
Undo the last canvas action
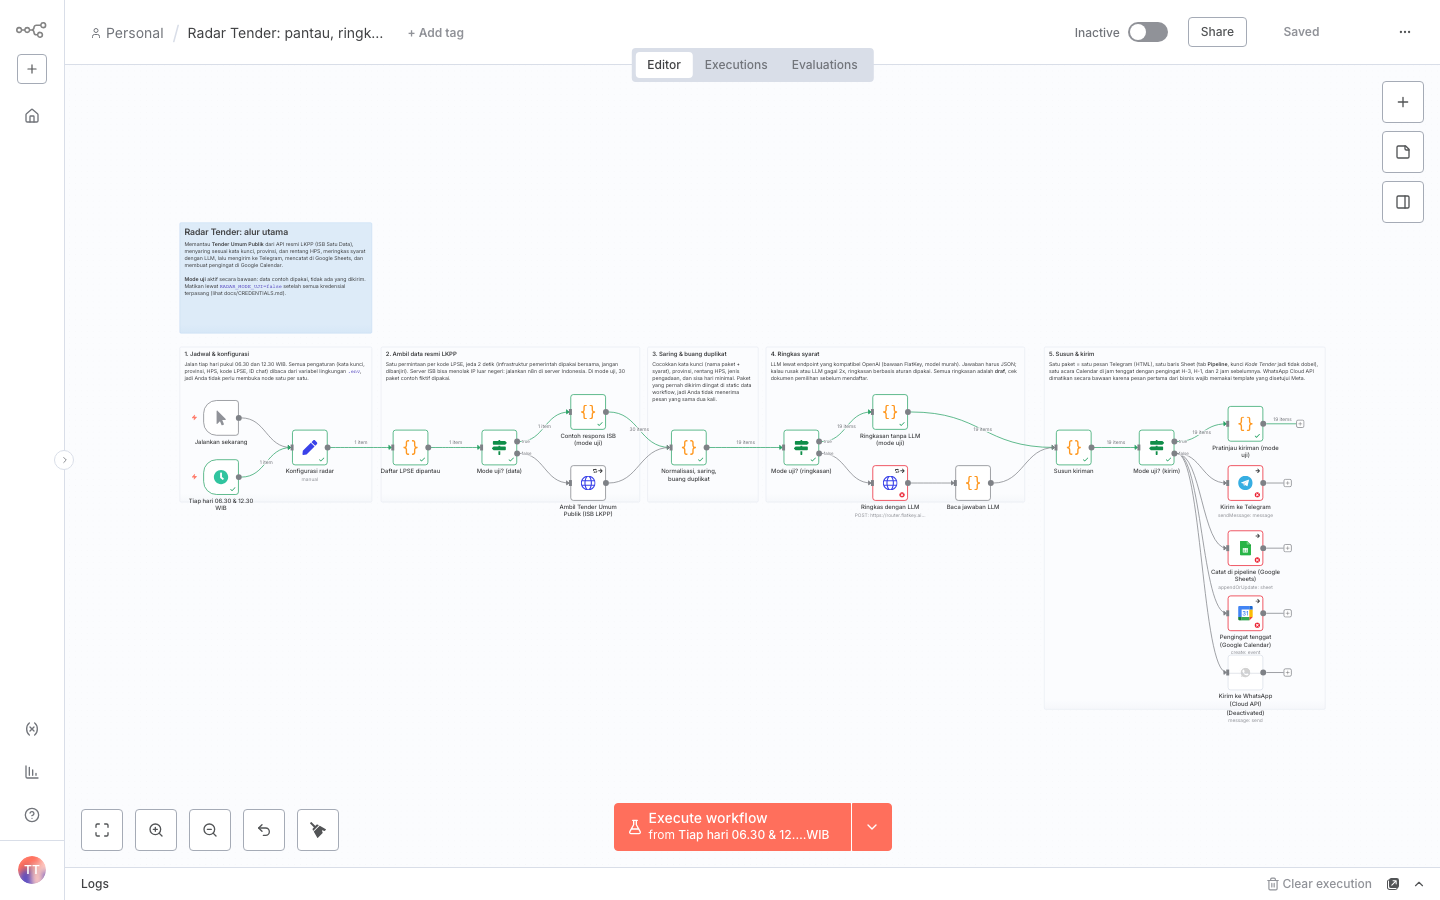(264, 830)
